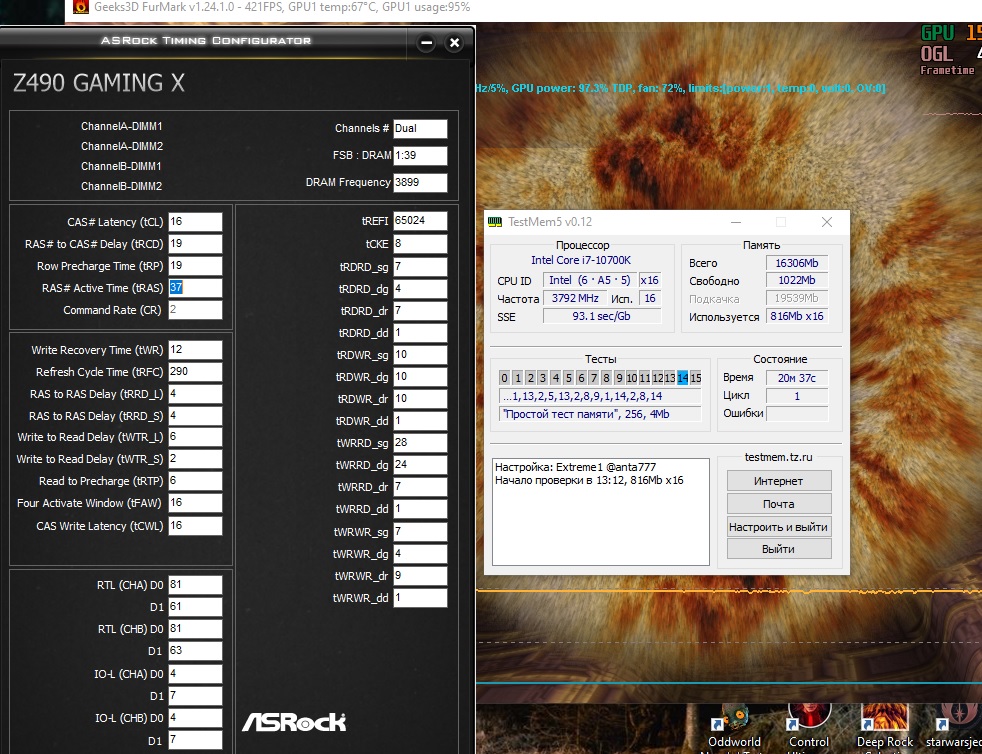
Task: Click the Channels # field showing Dual
Action: click(420, 128)
